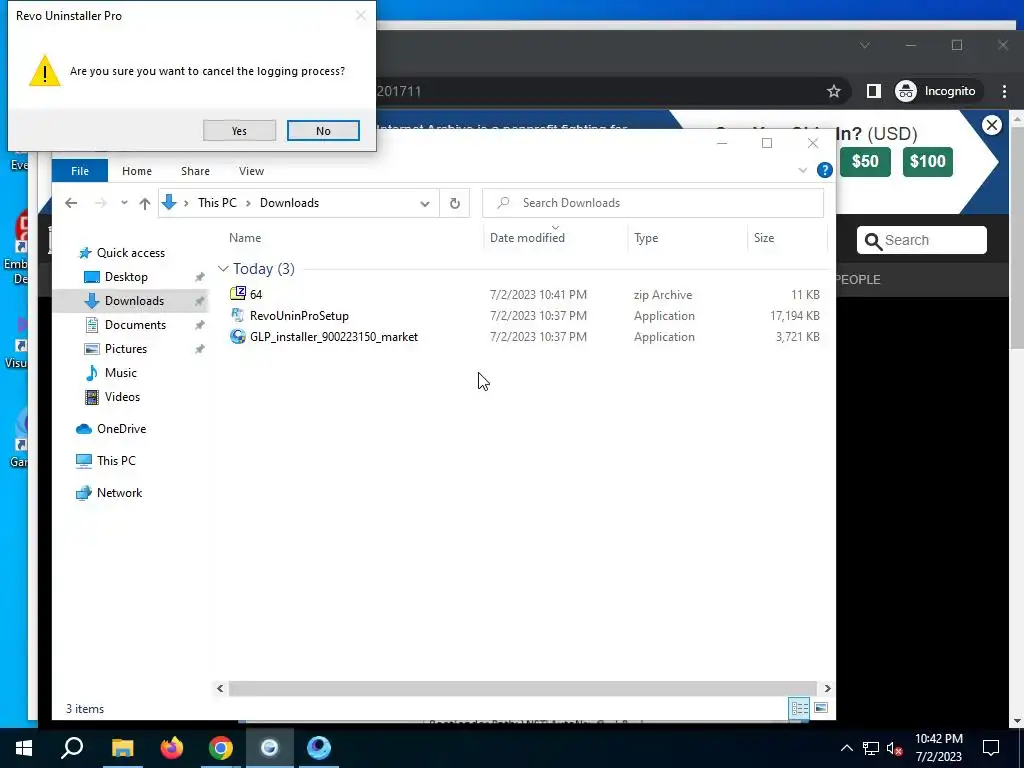Open Desktop in navigation pane
Viewport: 1024px width, 768px height.
pyautogui.click(x=126, y=277)
